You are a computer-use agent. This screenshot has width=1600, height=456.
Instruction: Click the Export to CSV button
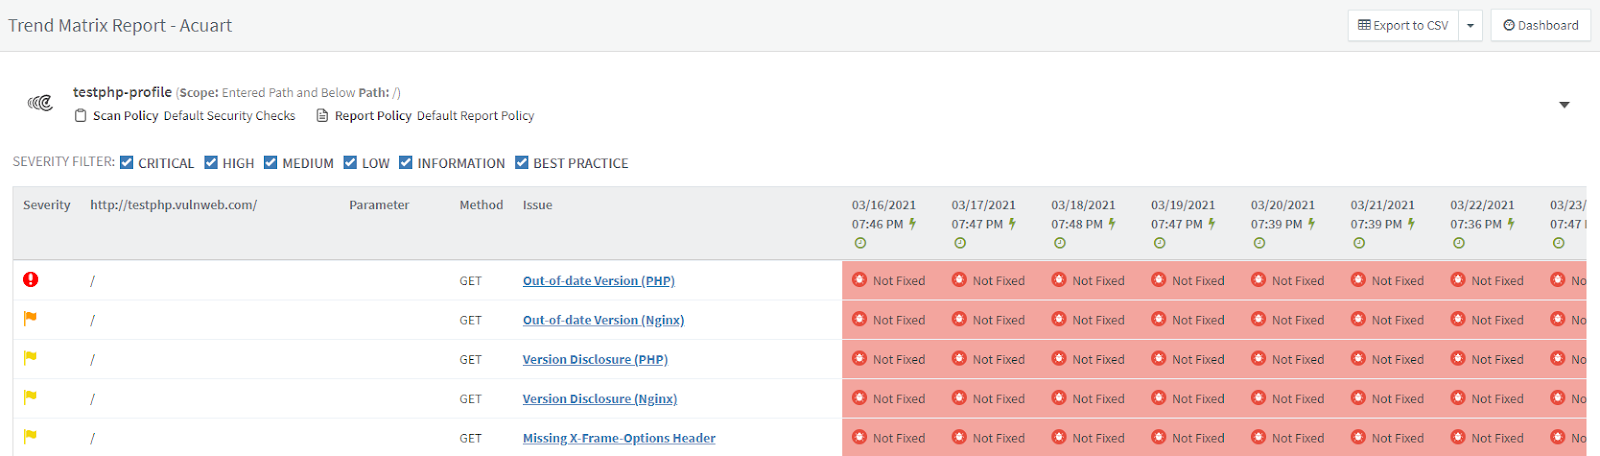click(1403, 26)
